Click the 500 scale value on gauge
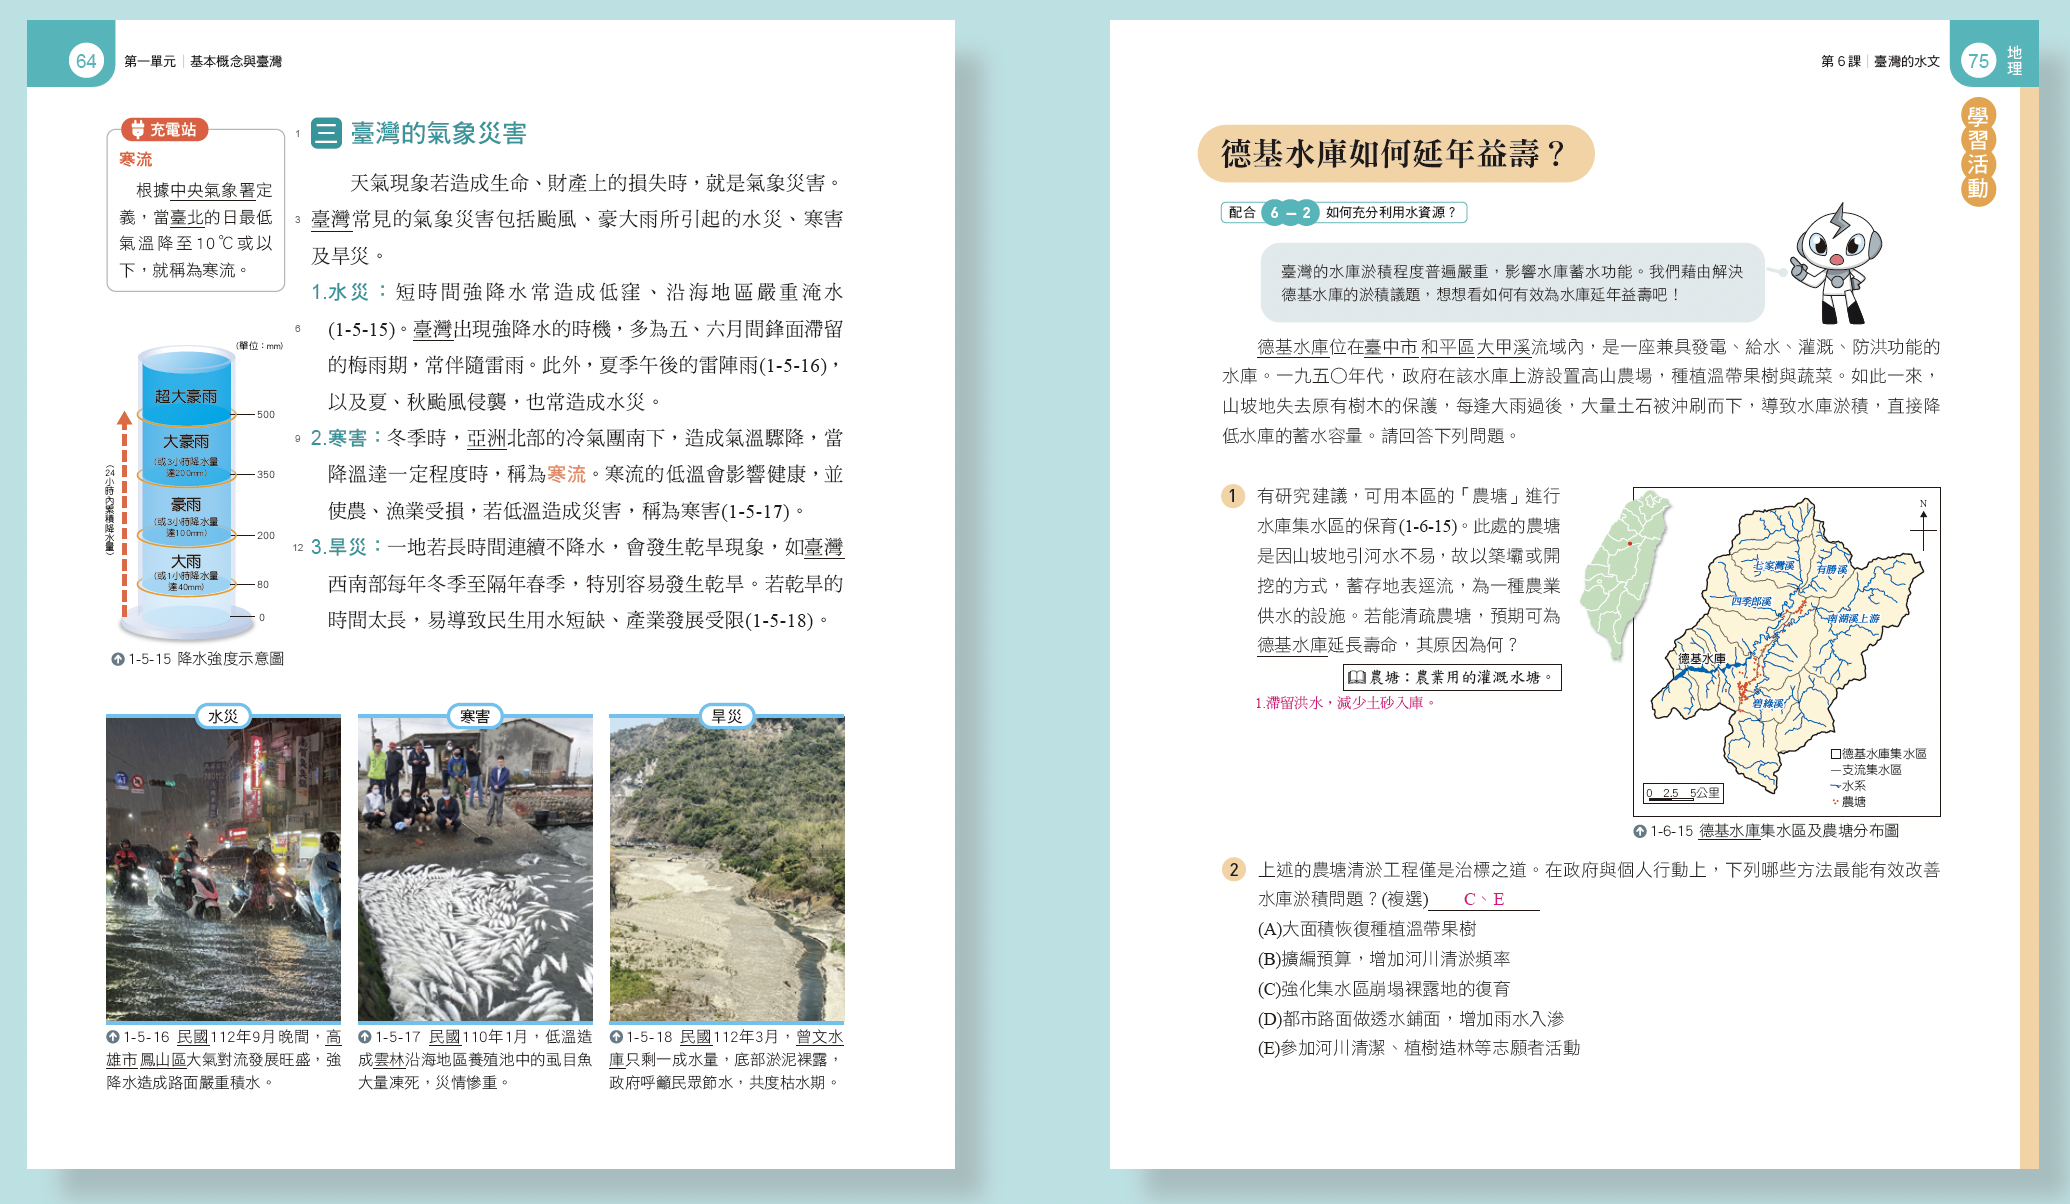This screenshot has width=2070, height=1204. [266, 414]
